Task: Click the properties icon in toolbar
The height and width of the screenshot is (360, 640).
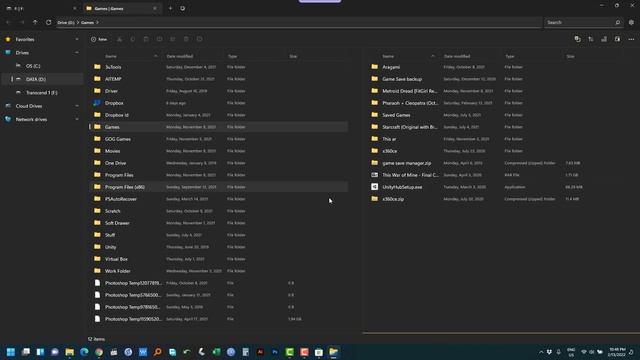Action: coord(200,39)
